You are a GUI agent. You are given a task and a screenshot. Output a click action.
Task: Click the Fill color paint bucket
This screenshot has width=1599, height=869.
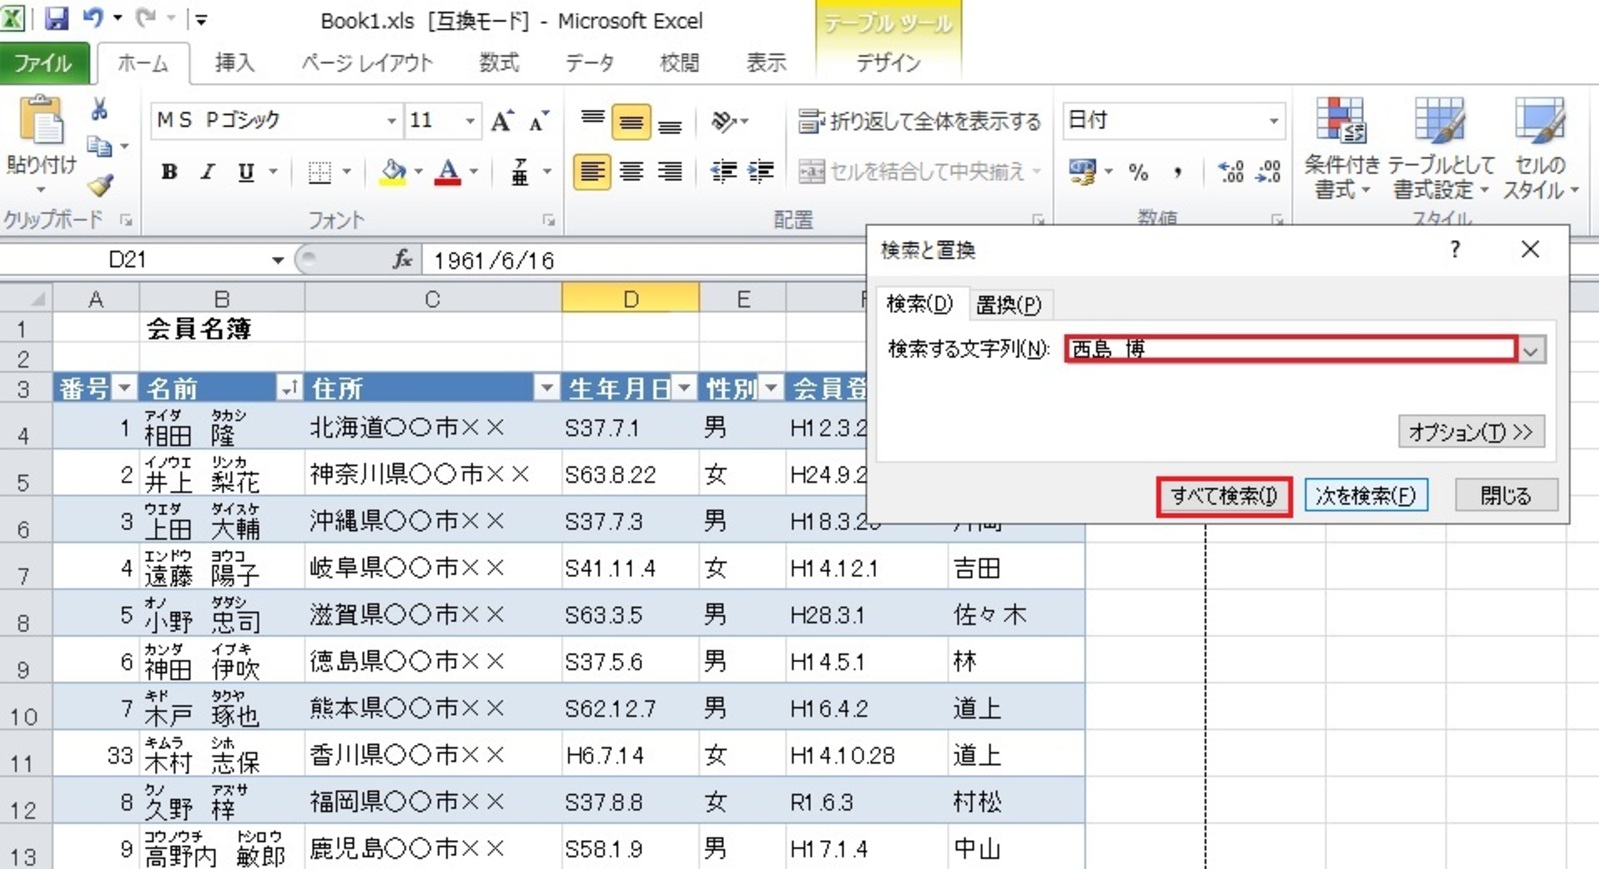click(x=394, y=172)
